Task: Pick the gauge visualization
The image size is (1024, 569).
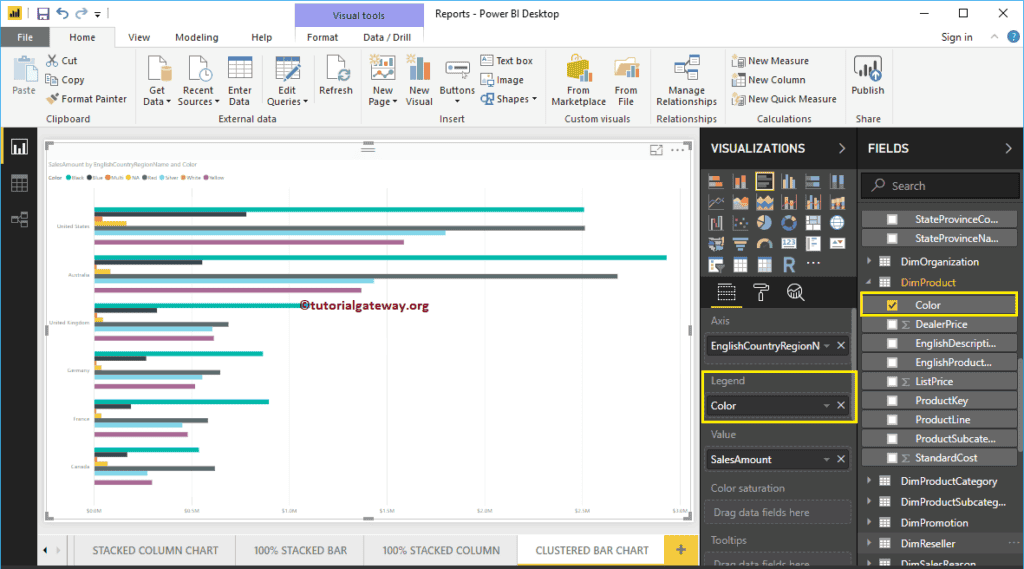Action: pyautogui.click(x=764, y=244)
